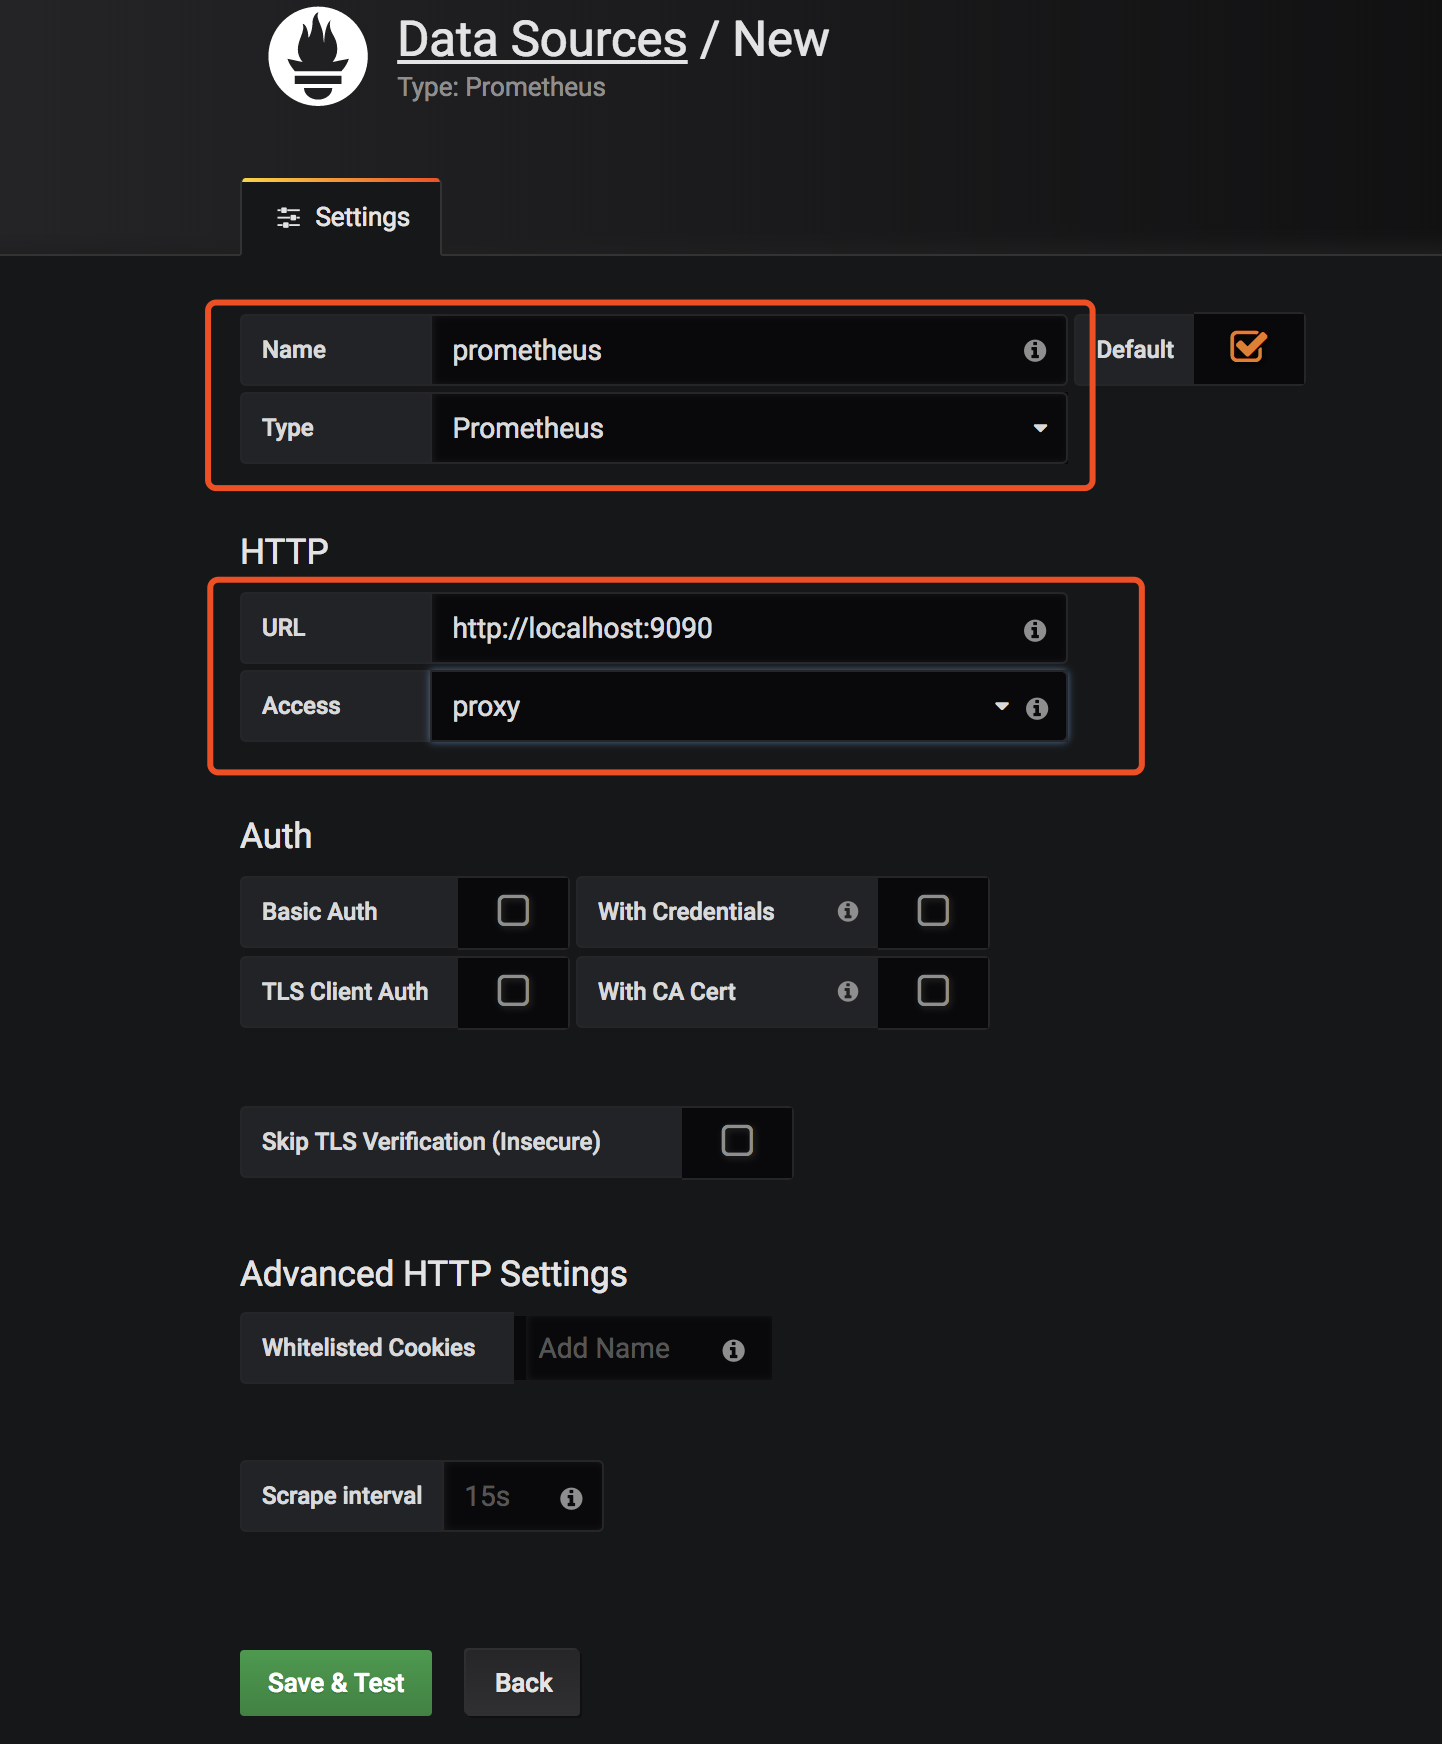This screenshot has width=1442, height=1744.
Task: Click the 'Name' field label
Action: coord(294,350)
